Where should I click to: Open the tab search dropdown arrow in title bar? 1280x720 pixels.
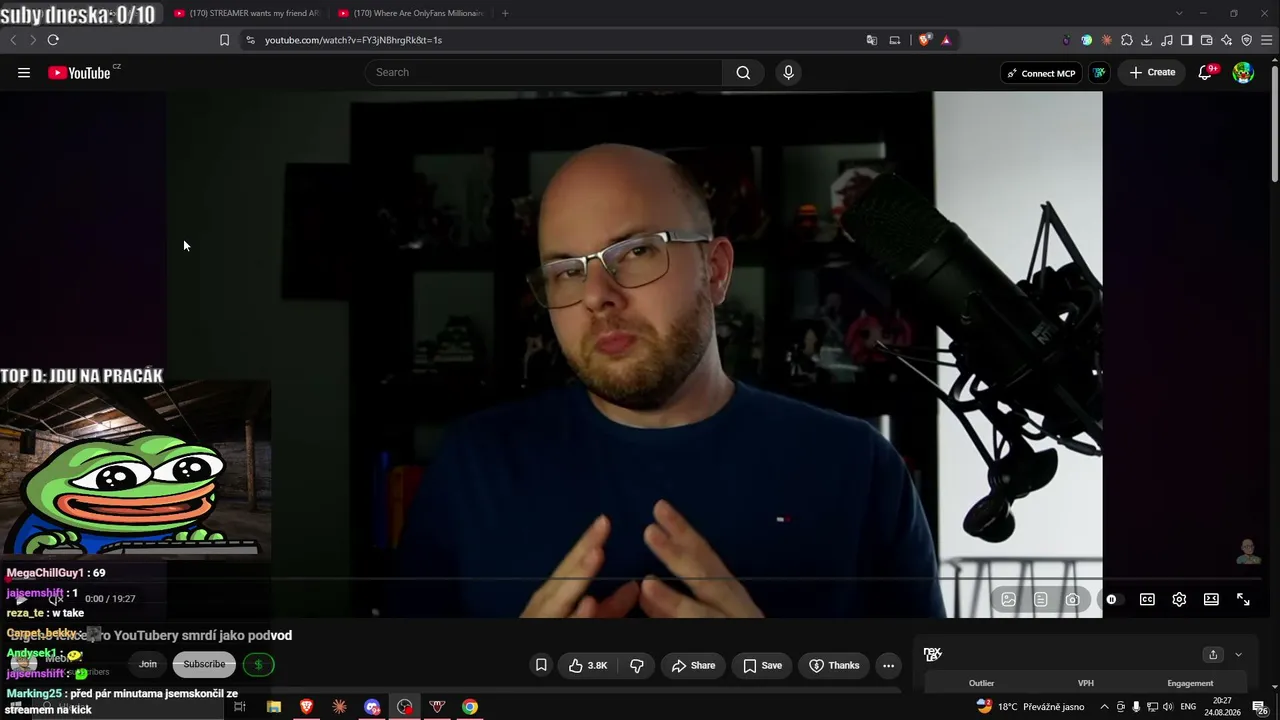[x=1179, y=13]
